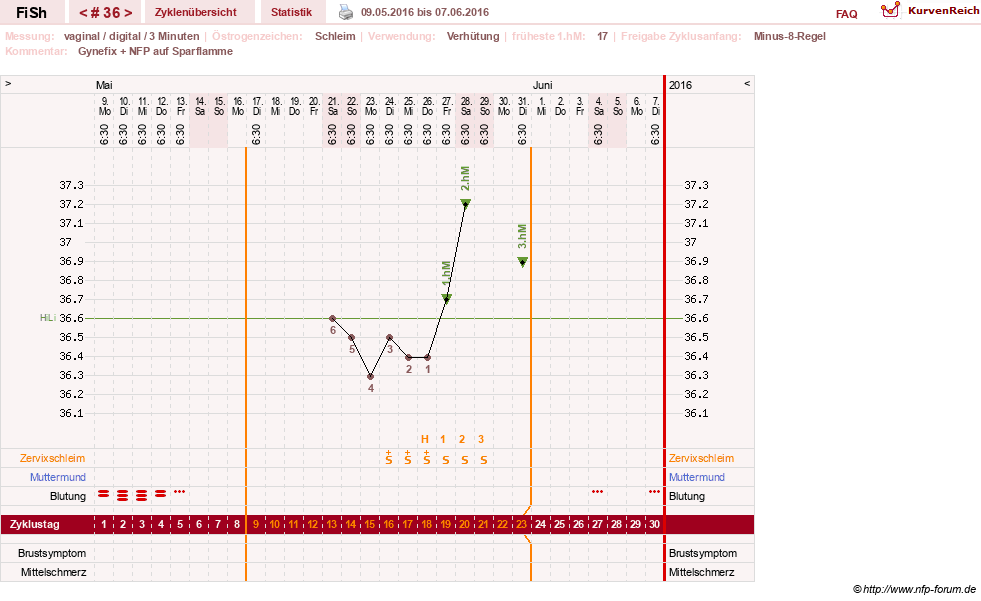Click the S+ mucus symbol on cycle day 18
This screenshot has height=601, width=981.
[x=427, y=457]
